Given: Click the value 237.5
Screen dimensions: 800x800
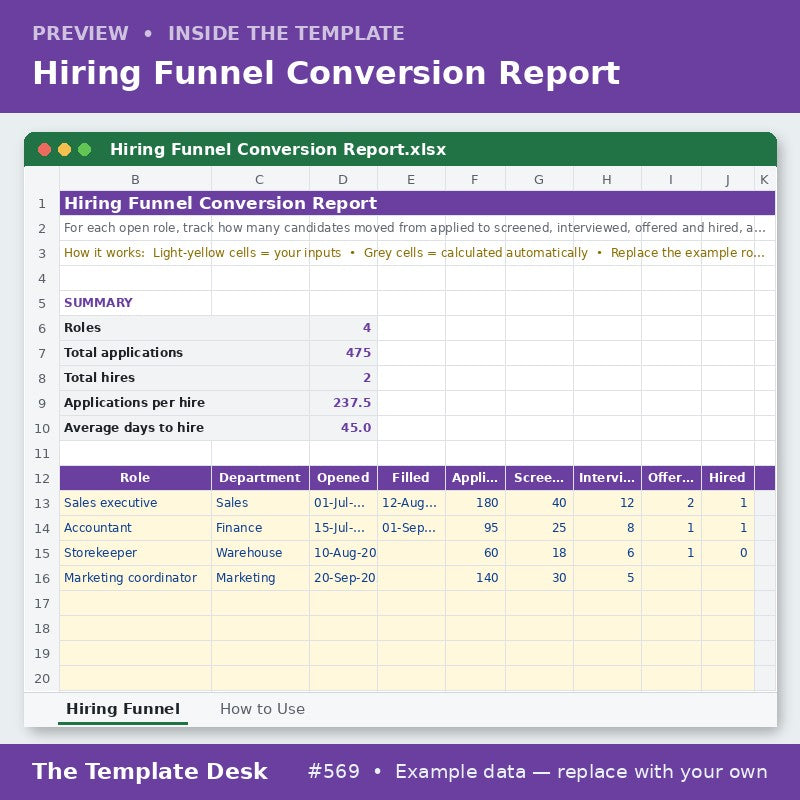Looking at the screenshot, I should click(x=343, y=403).
